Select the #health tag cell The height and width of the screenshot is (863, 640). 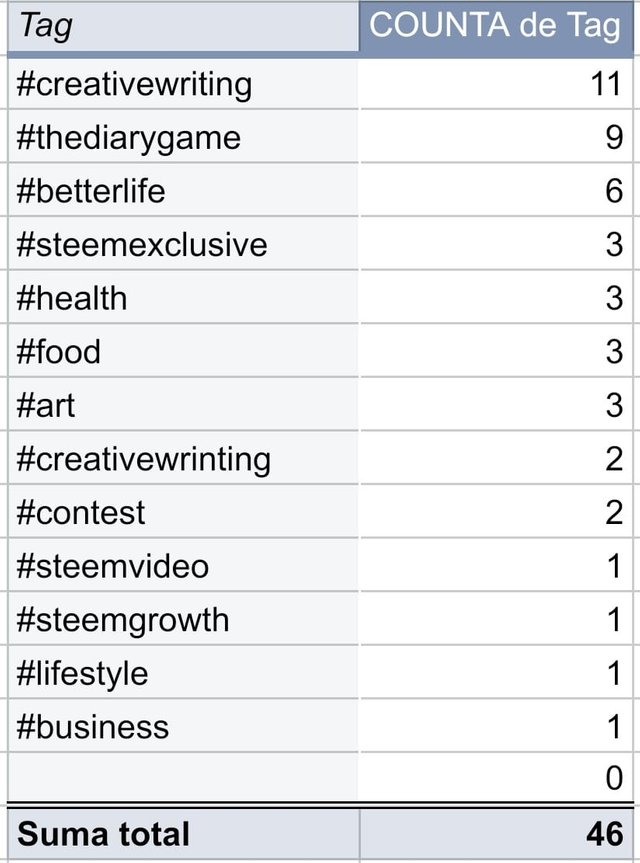pos(183,297)
